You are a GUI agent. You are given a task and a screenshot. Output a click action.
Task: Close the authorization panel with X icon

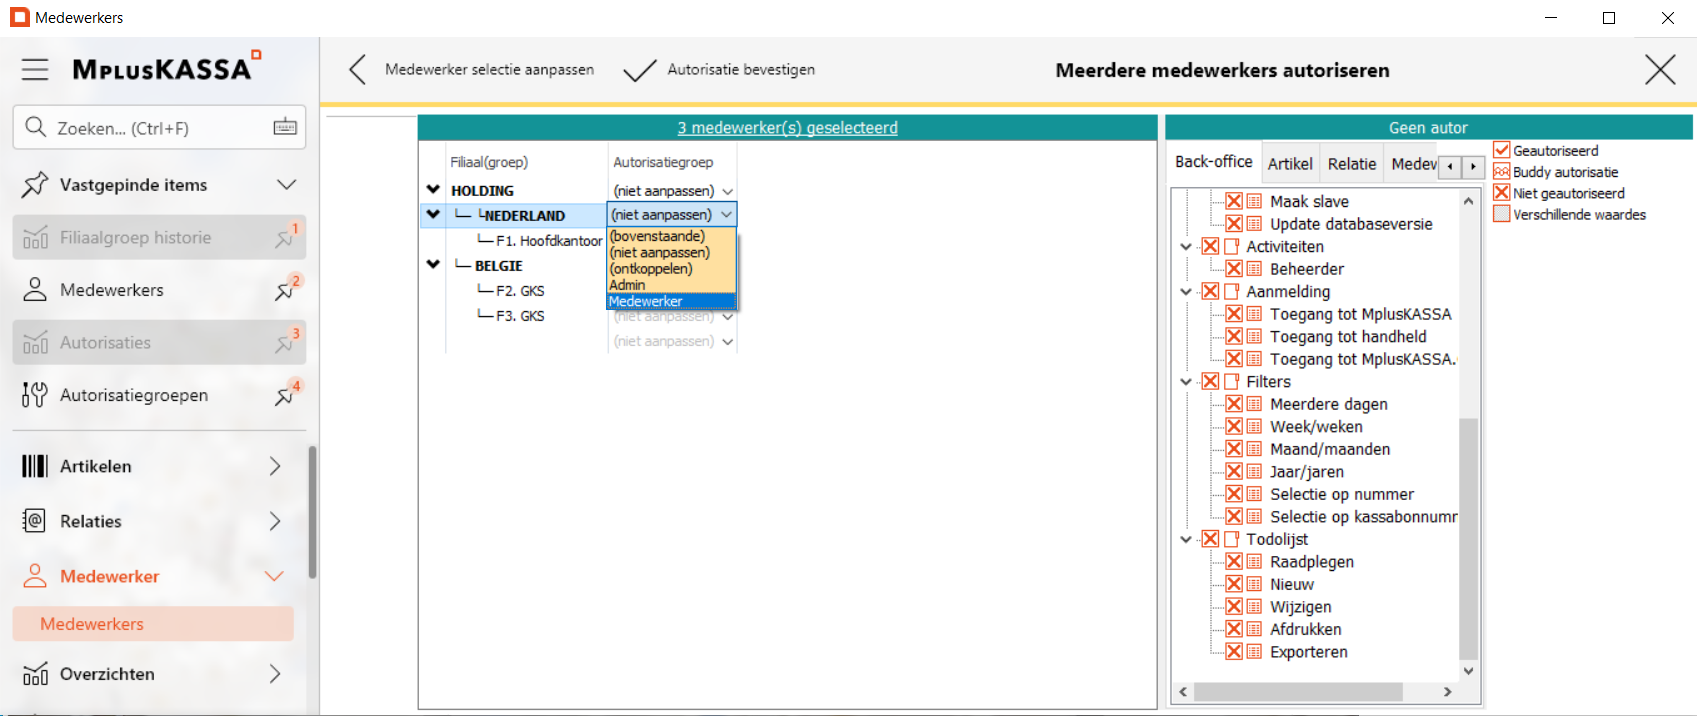coord(1660,70)
